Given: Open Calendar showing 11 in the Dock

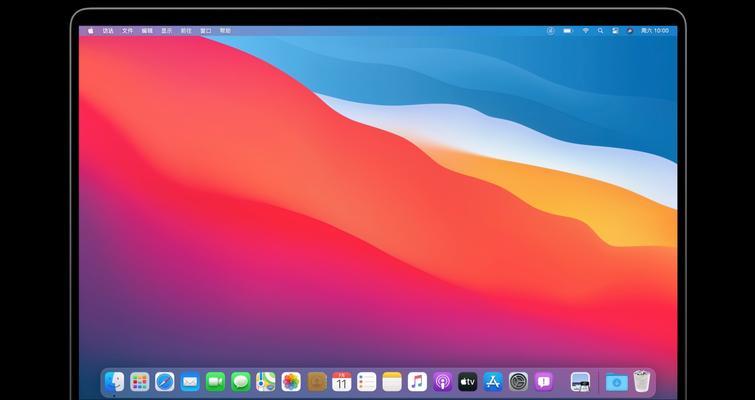Looking at the screenshot, I should coord(342,382).
